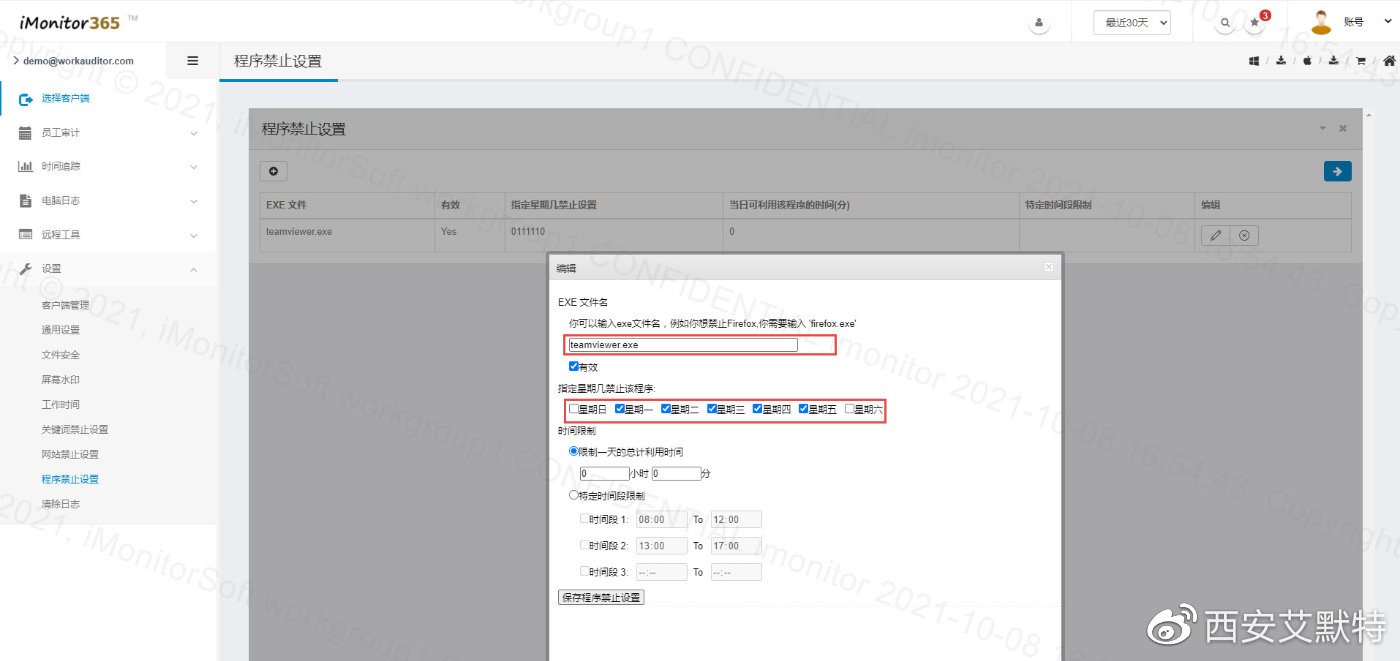This screenshot has height=661, width=1400.
Task: Expand the 员工审计 sidebar menu
Action: click(108, 133)
